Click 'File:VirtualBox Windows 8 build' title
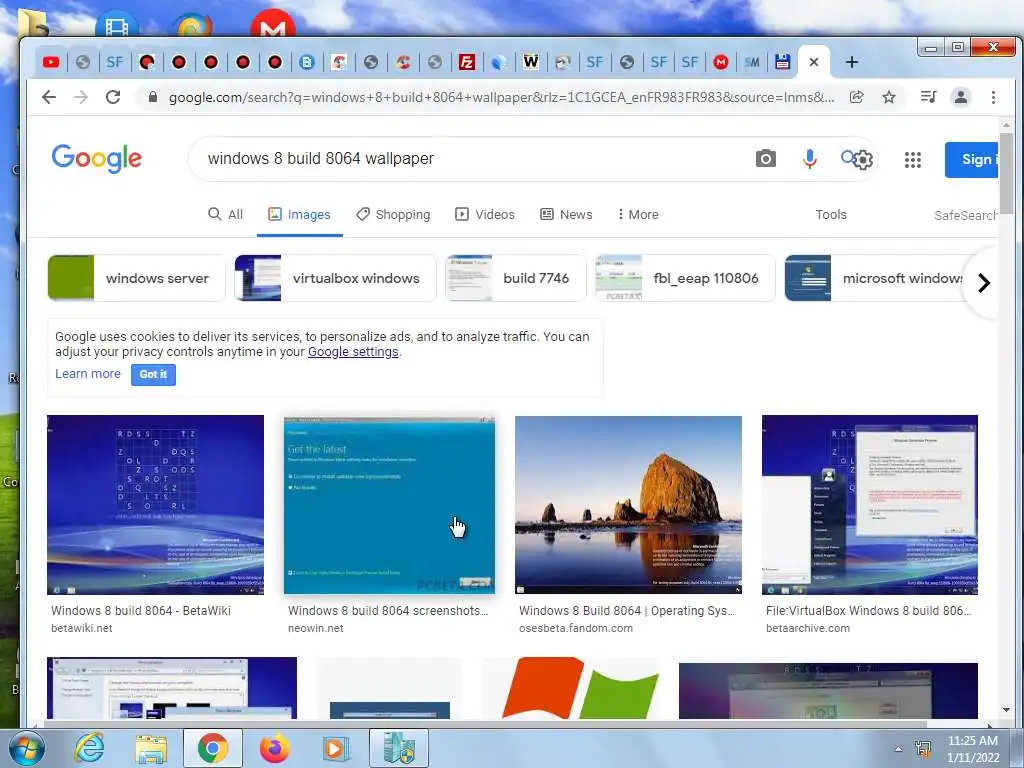 click(869, 611)
